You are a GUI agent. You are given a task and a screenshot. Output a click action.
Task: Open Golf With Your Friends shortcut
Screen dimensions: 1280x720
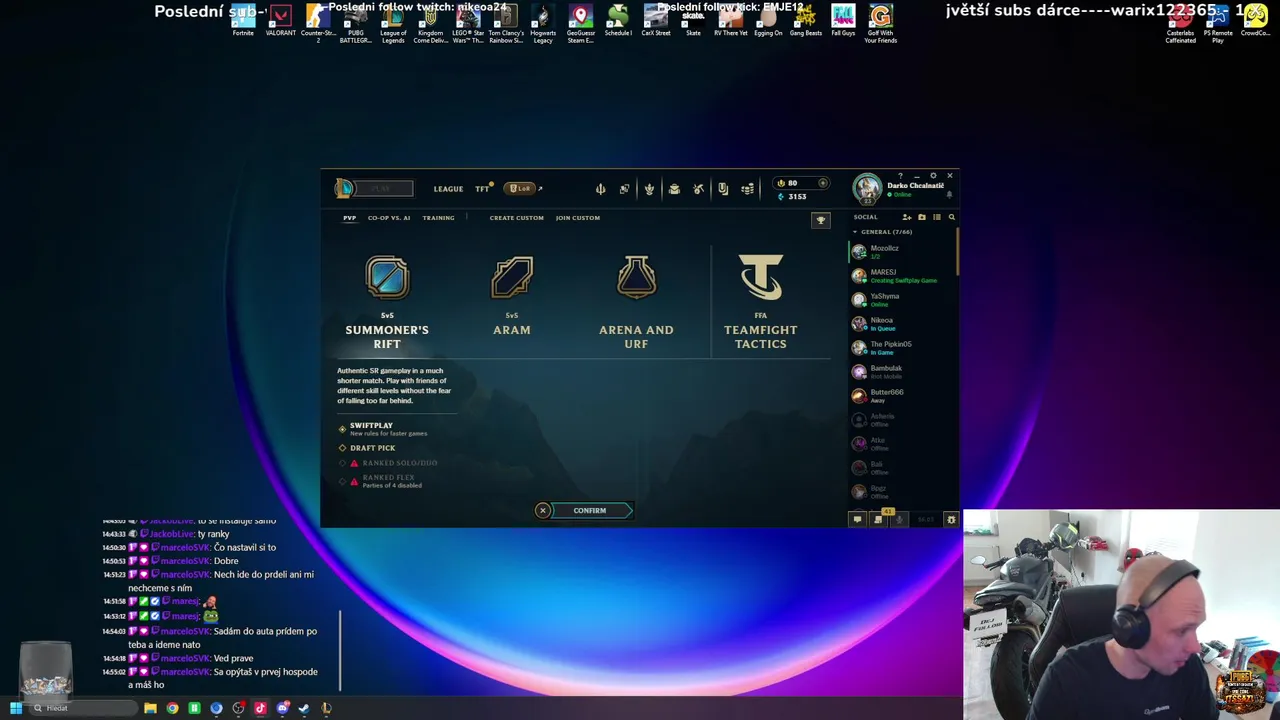pos(880,24)
